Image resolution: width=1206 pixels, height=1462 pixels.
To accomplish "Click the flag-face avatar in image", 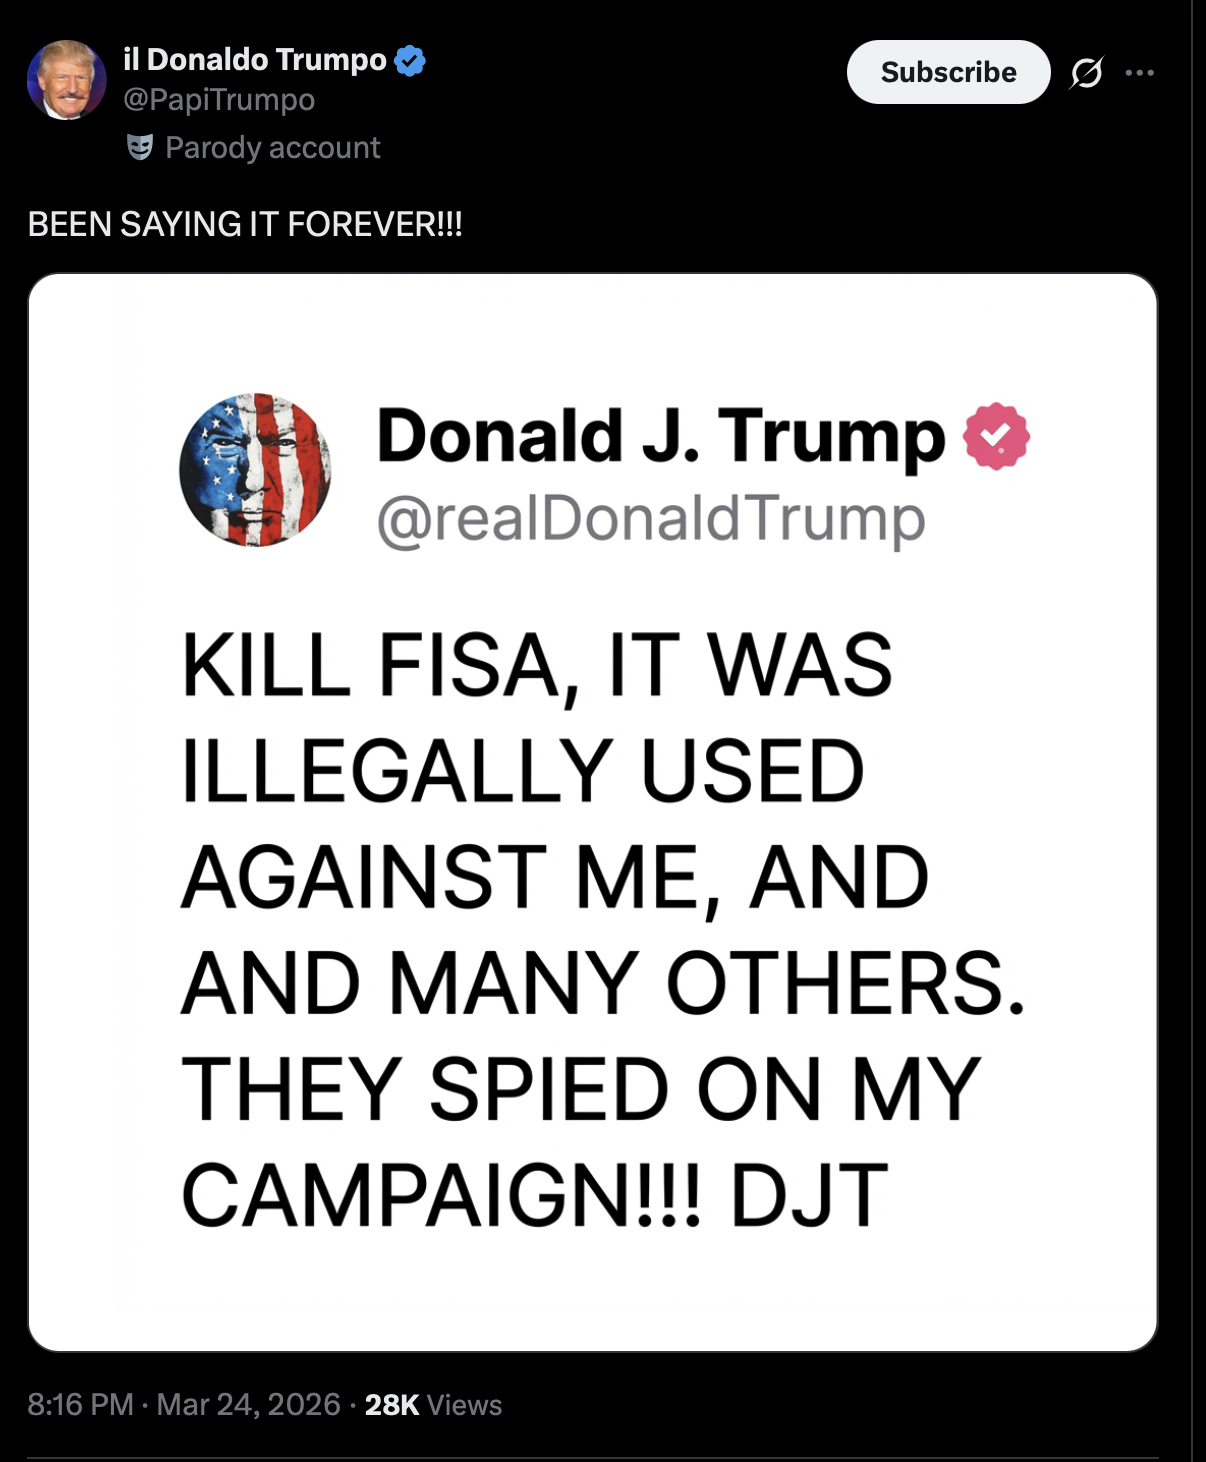I will click(255, 470).
